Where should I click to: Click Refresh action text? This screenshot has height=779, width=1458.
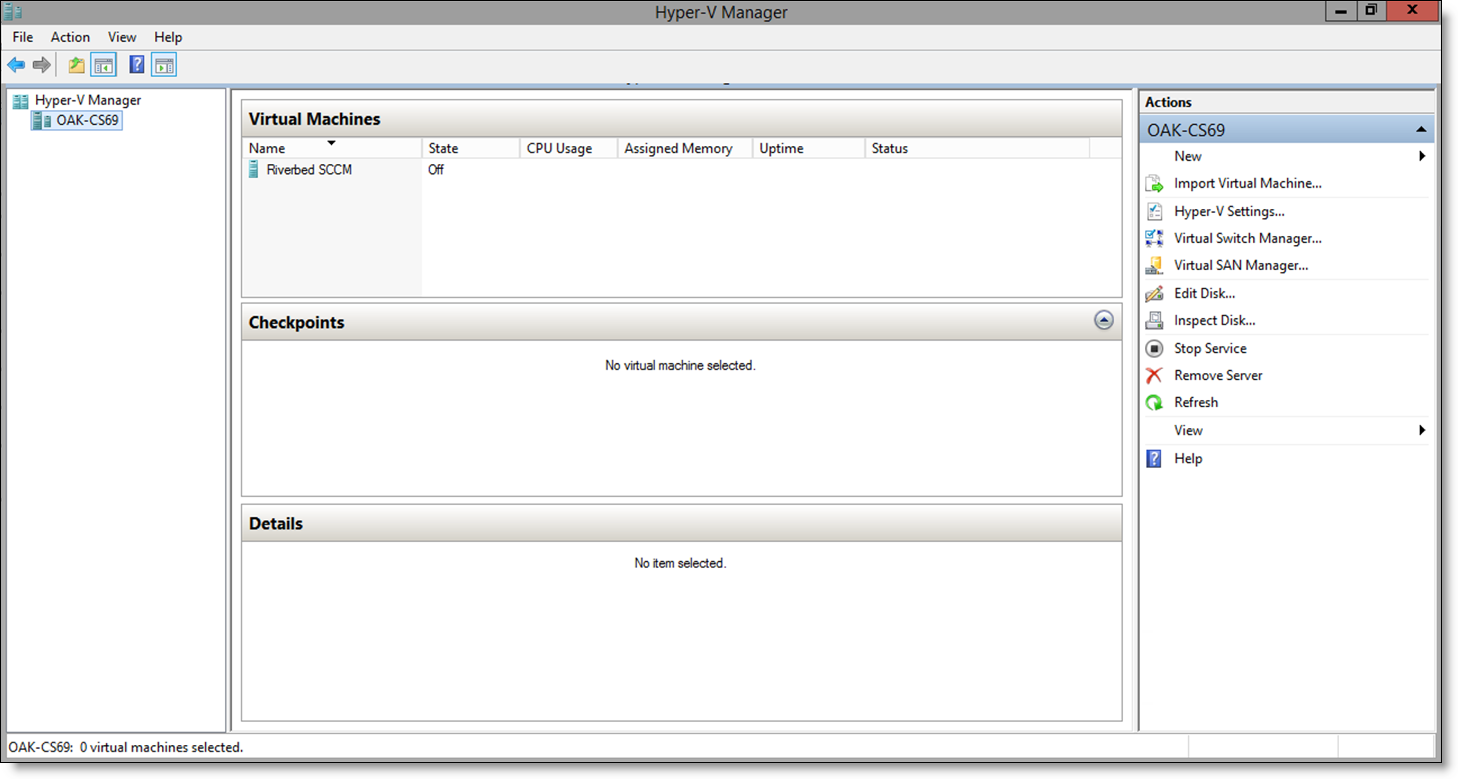tap(1196, 402)
